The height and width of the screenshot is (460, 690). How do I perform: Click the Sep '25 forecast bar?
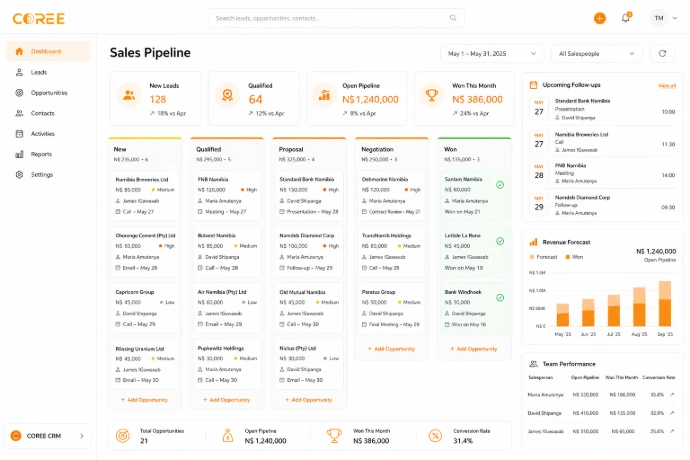[664, 290]
